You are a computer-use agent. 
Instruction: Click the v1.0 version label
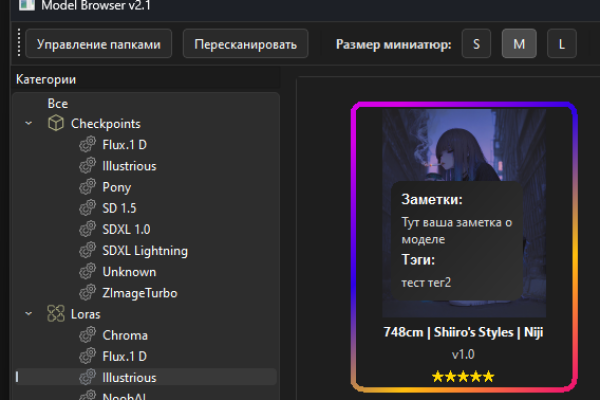tap(463, 354)
